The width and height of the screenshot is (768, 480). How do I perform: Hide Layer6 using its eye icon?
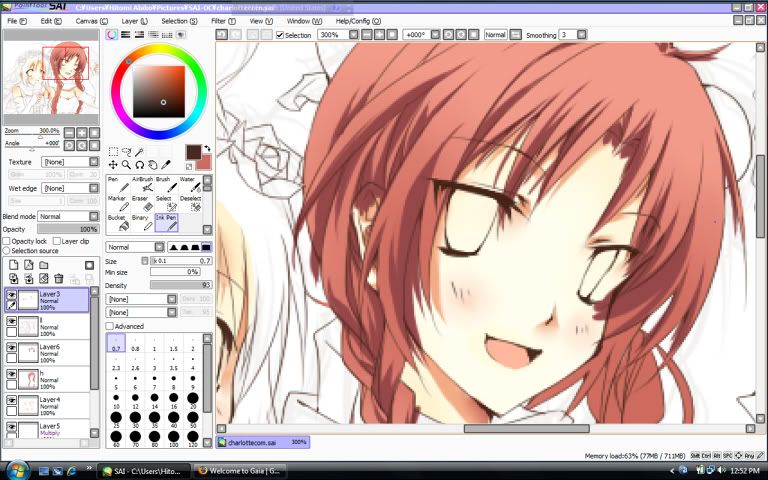point(11,347)
